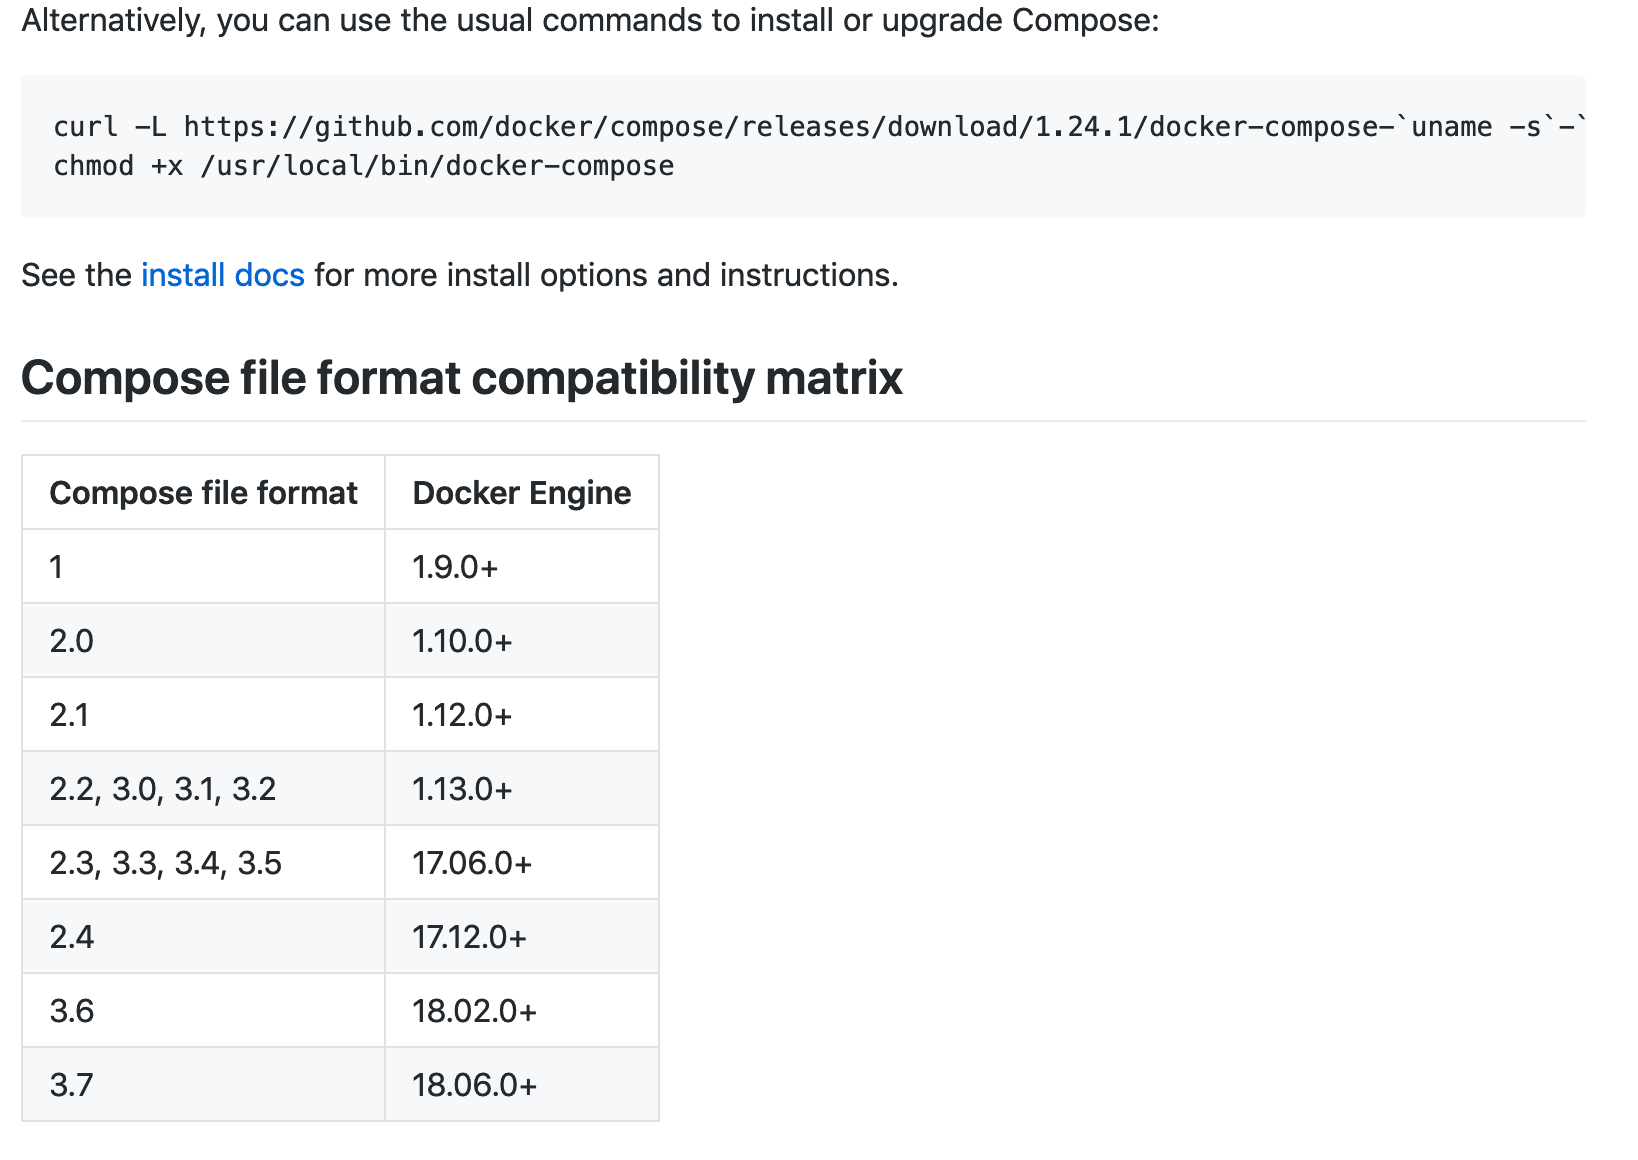Screen dimensions: 1638x1160
Task: Select the "3.7" file format cell
Action: [x=71, y=1085]
